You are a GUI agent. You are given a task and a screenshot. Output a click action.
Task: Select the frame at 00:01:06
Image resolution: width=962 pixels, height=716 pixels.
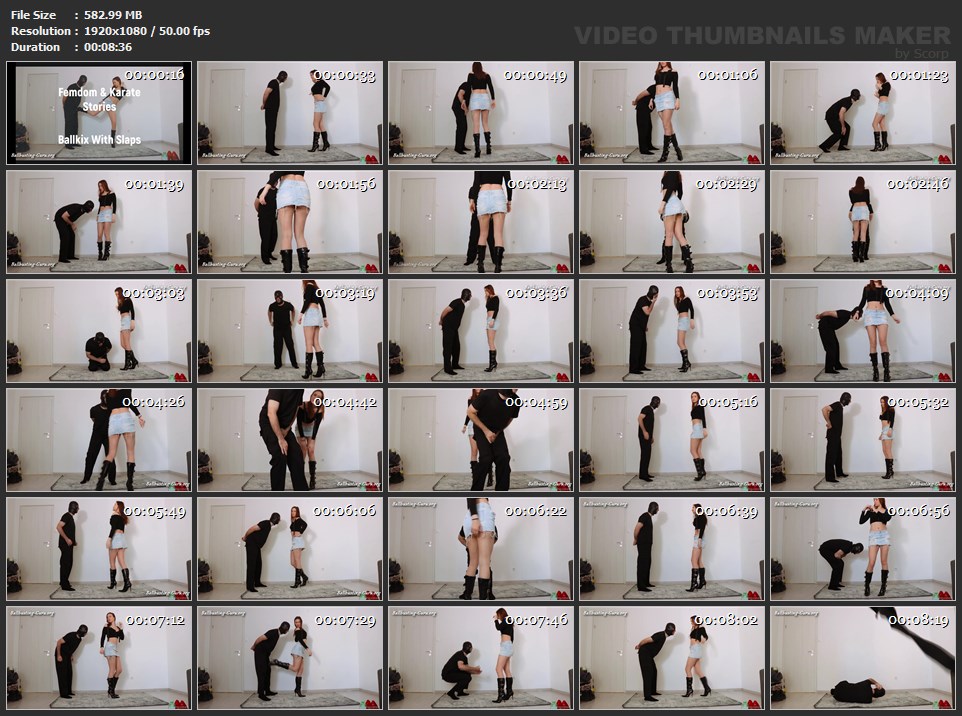tap(672, 113)
